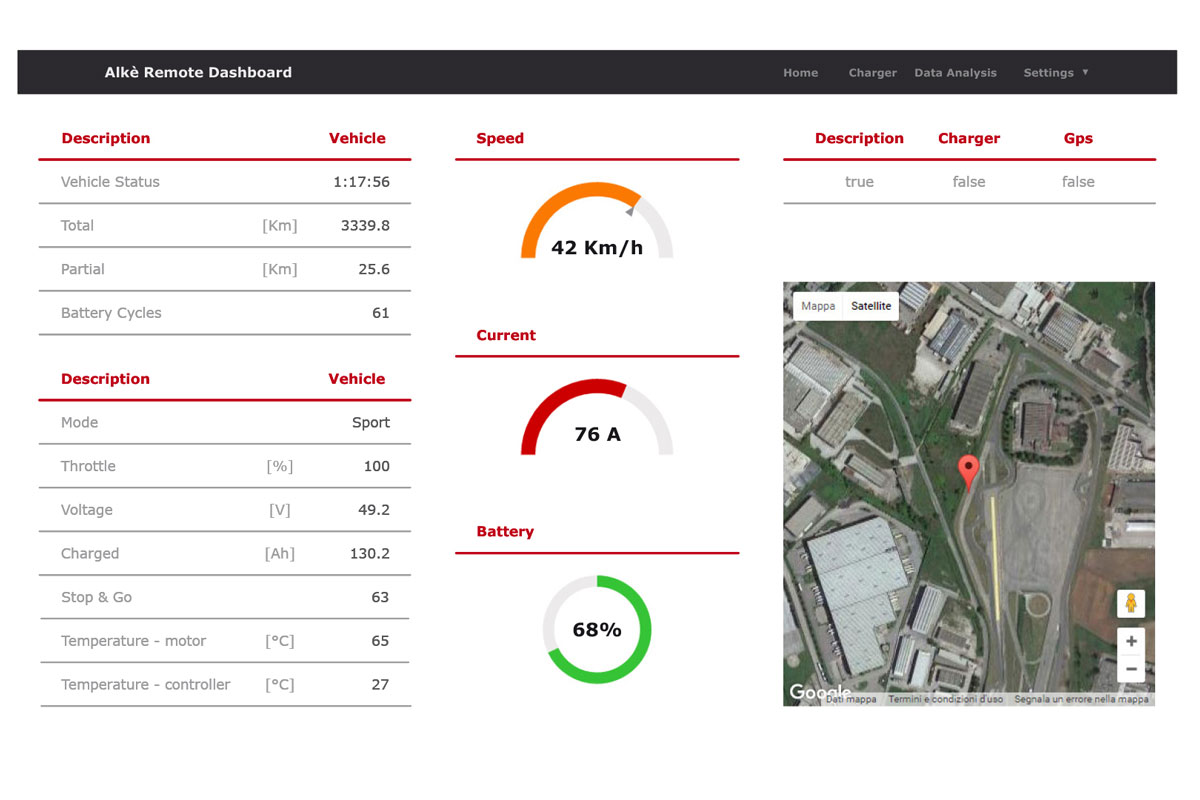Click the green battery percentage ring
The height and width of the screenshot is (800, 1200).
[x=597, y=629]
